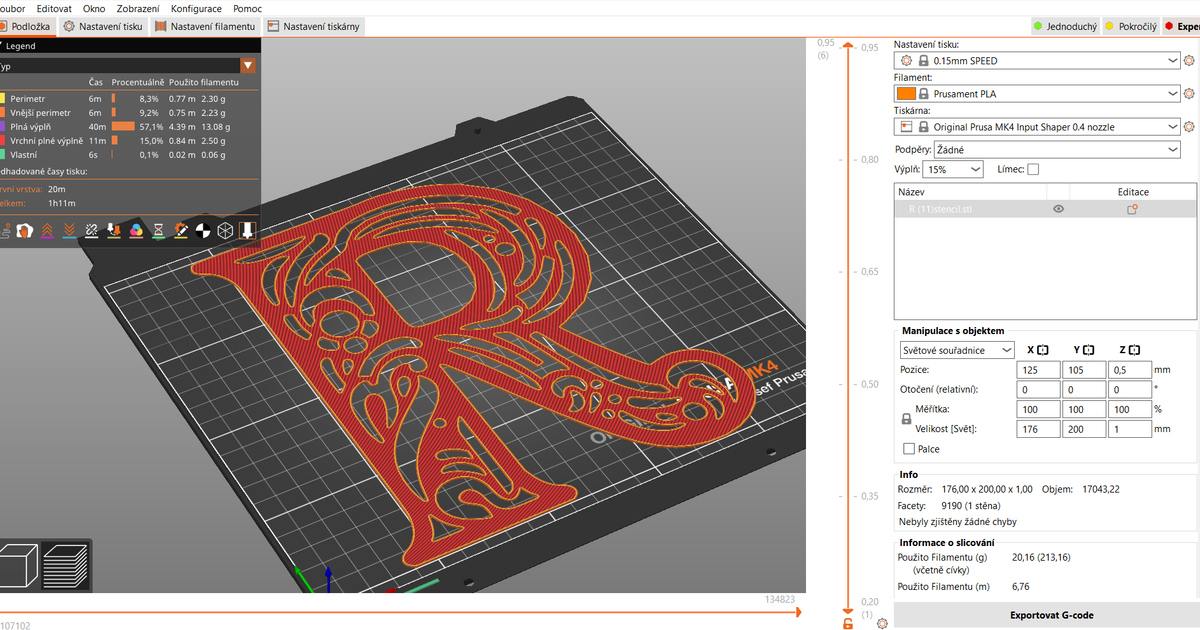Click the X position input field

point(1038,369)
